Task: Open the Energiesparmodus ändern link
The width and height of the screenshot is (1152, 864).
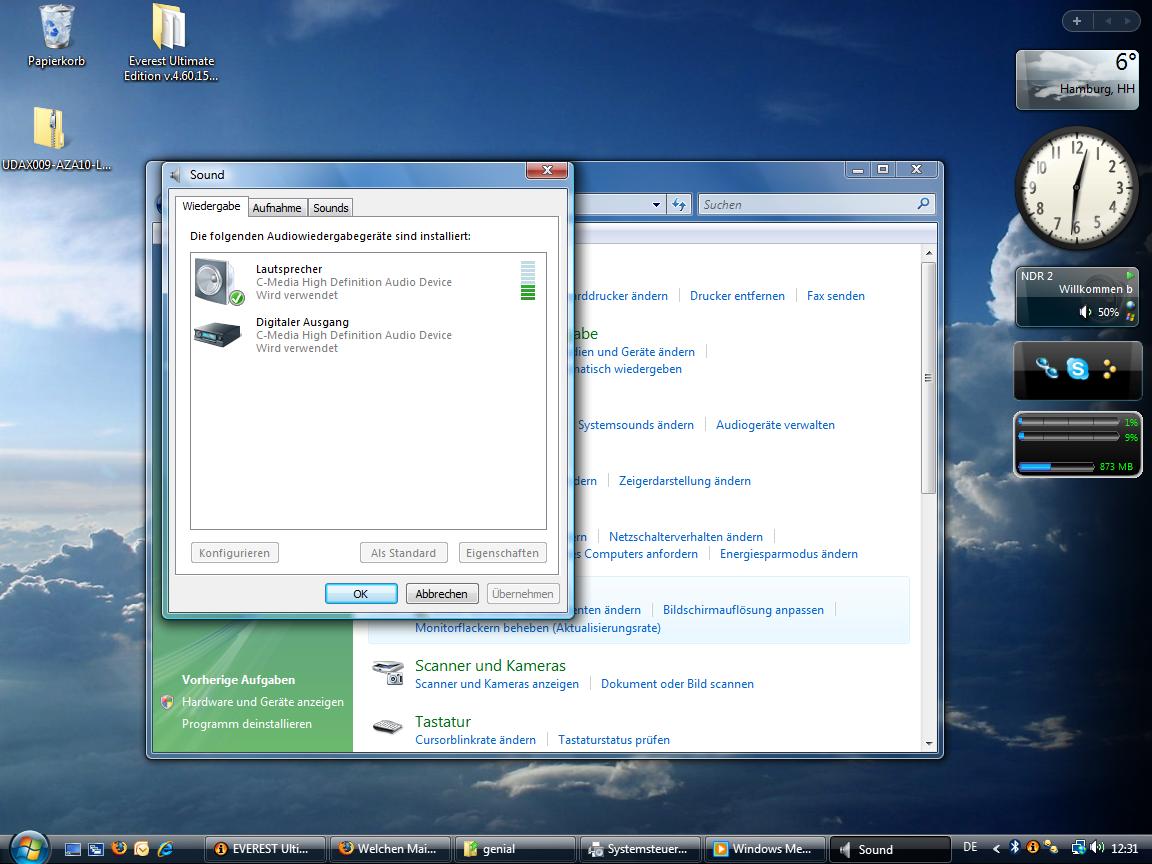Action: 788,554
